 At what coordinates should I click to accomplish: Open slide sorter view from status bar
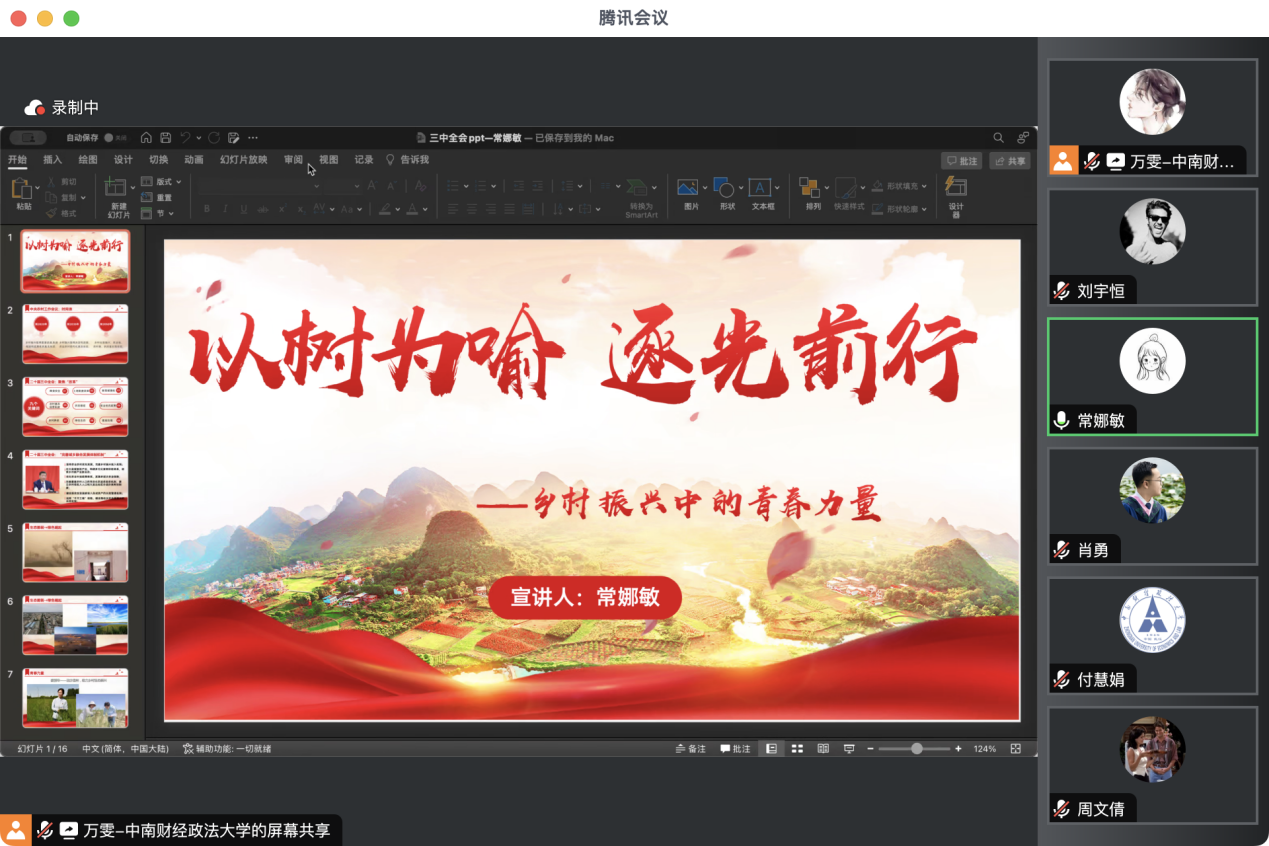coord(797,748)
